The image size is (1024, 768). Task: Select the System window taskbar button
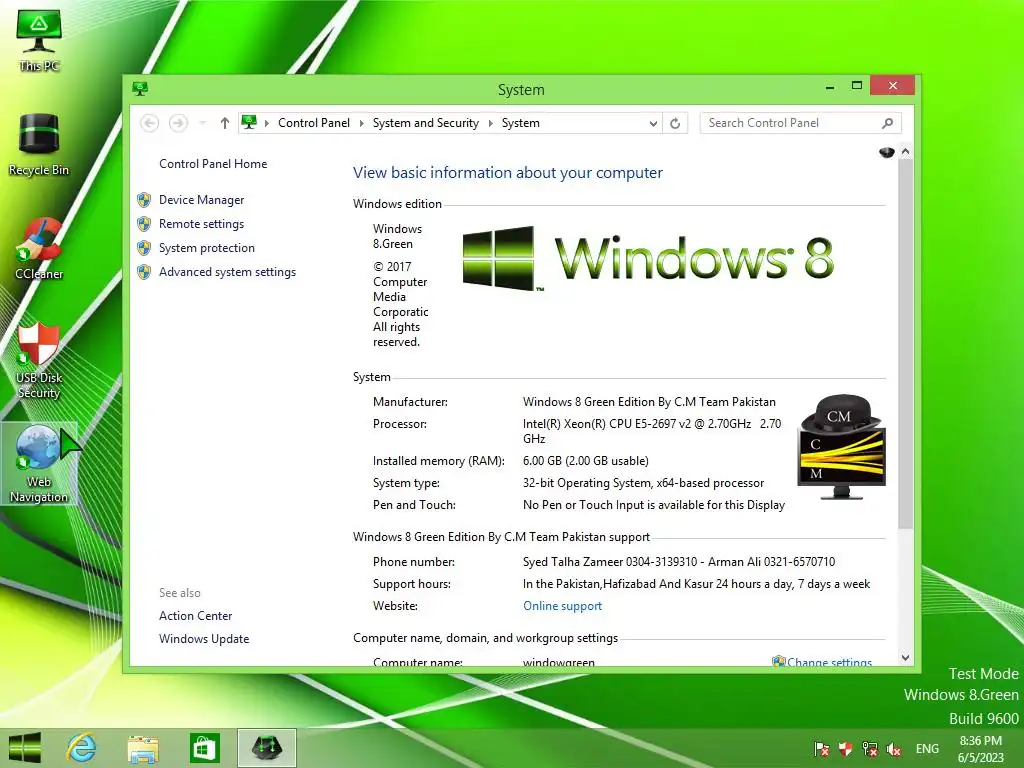point(266,748)
